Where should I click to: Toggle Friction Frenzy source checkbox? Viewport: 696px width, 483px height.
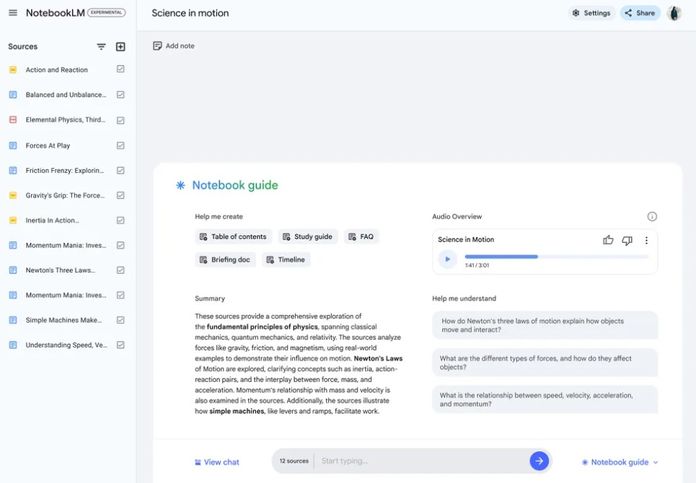[x=120, y=170]
